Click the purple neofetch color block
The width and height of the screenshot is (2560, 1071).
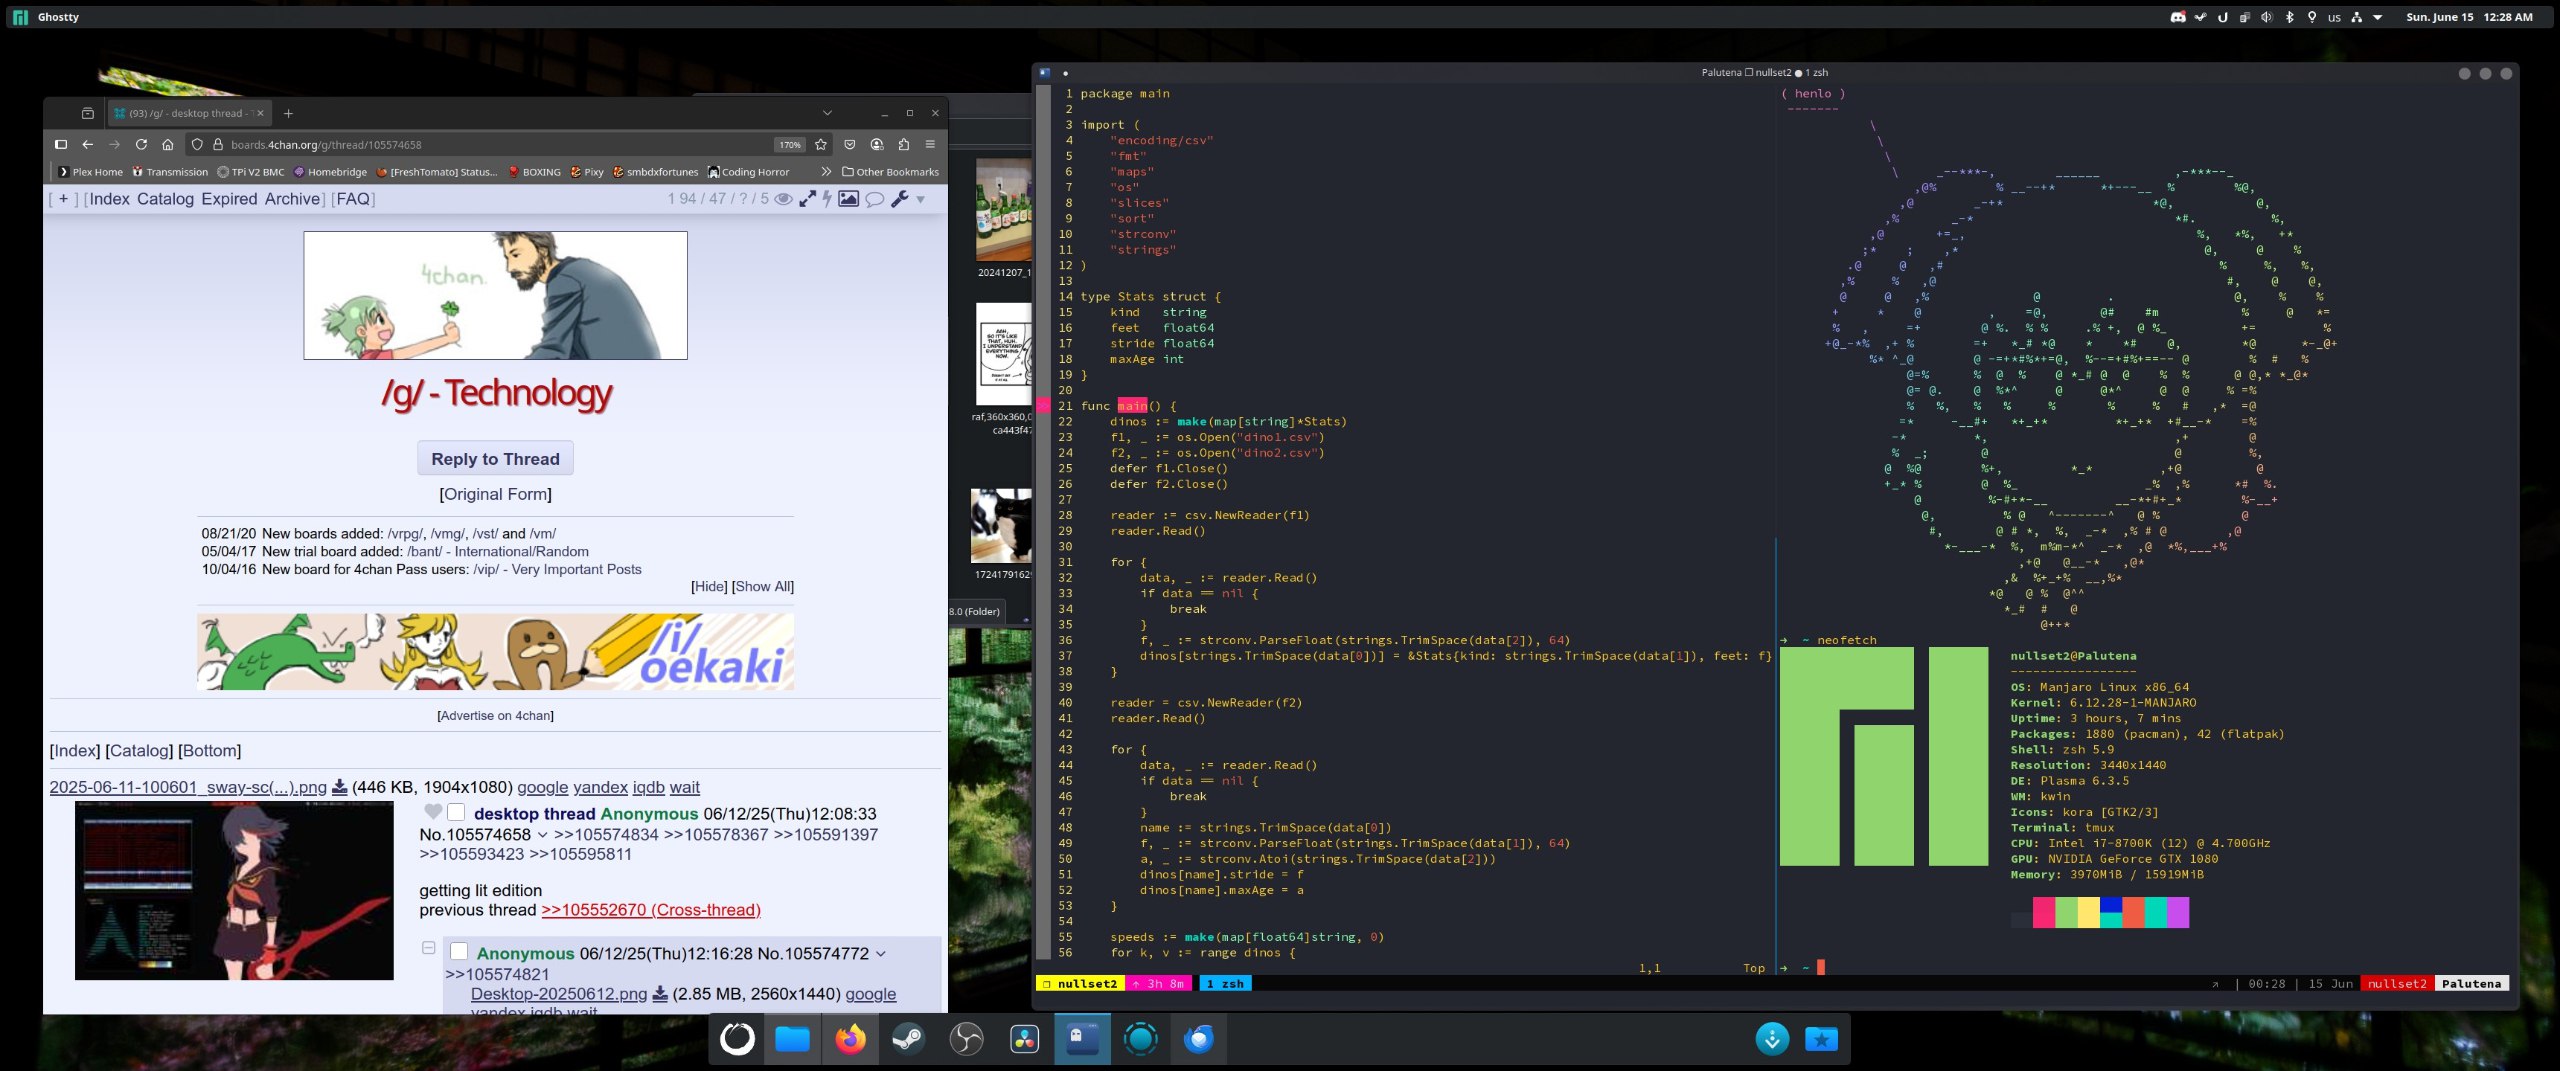click(x=2178, y=912)
